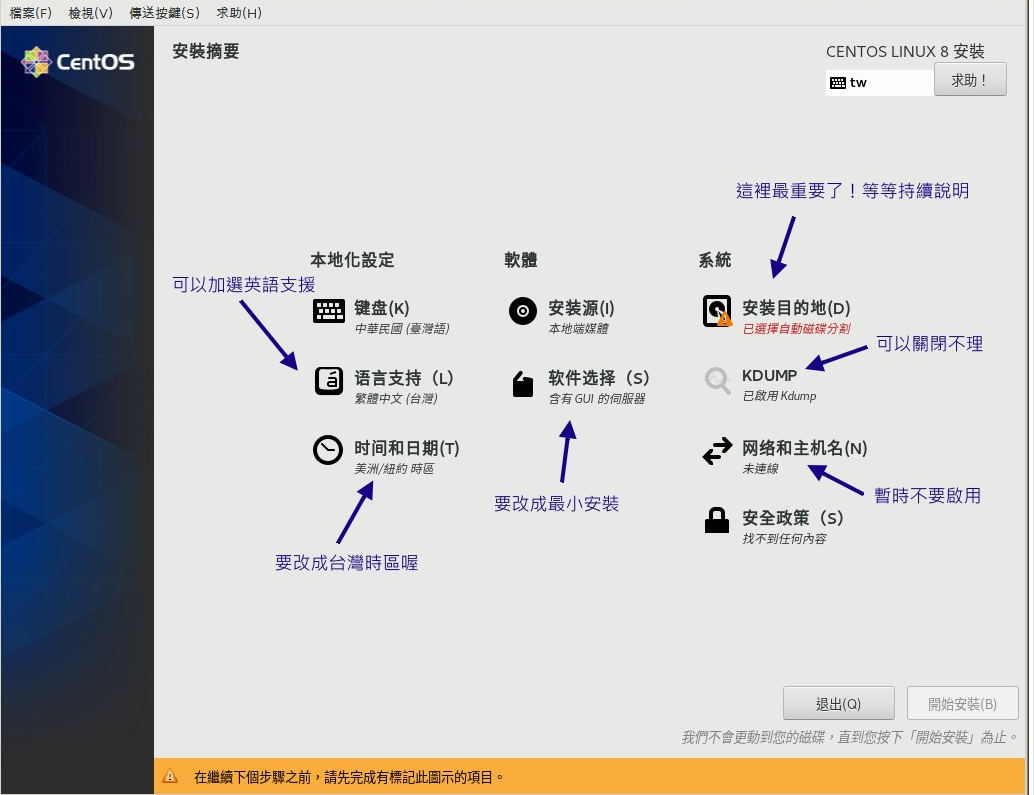Click the 含有 GUI 的伺服器 status text
This screenshot has height=795, width=1034.
point(597,398)
